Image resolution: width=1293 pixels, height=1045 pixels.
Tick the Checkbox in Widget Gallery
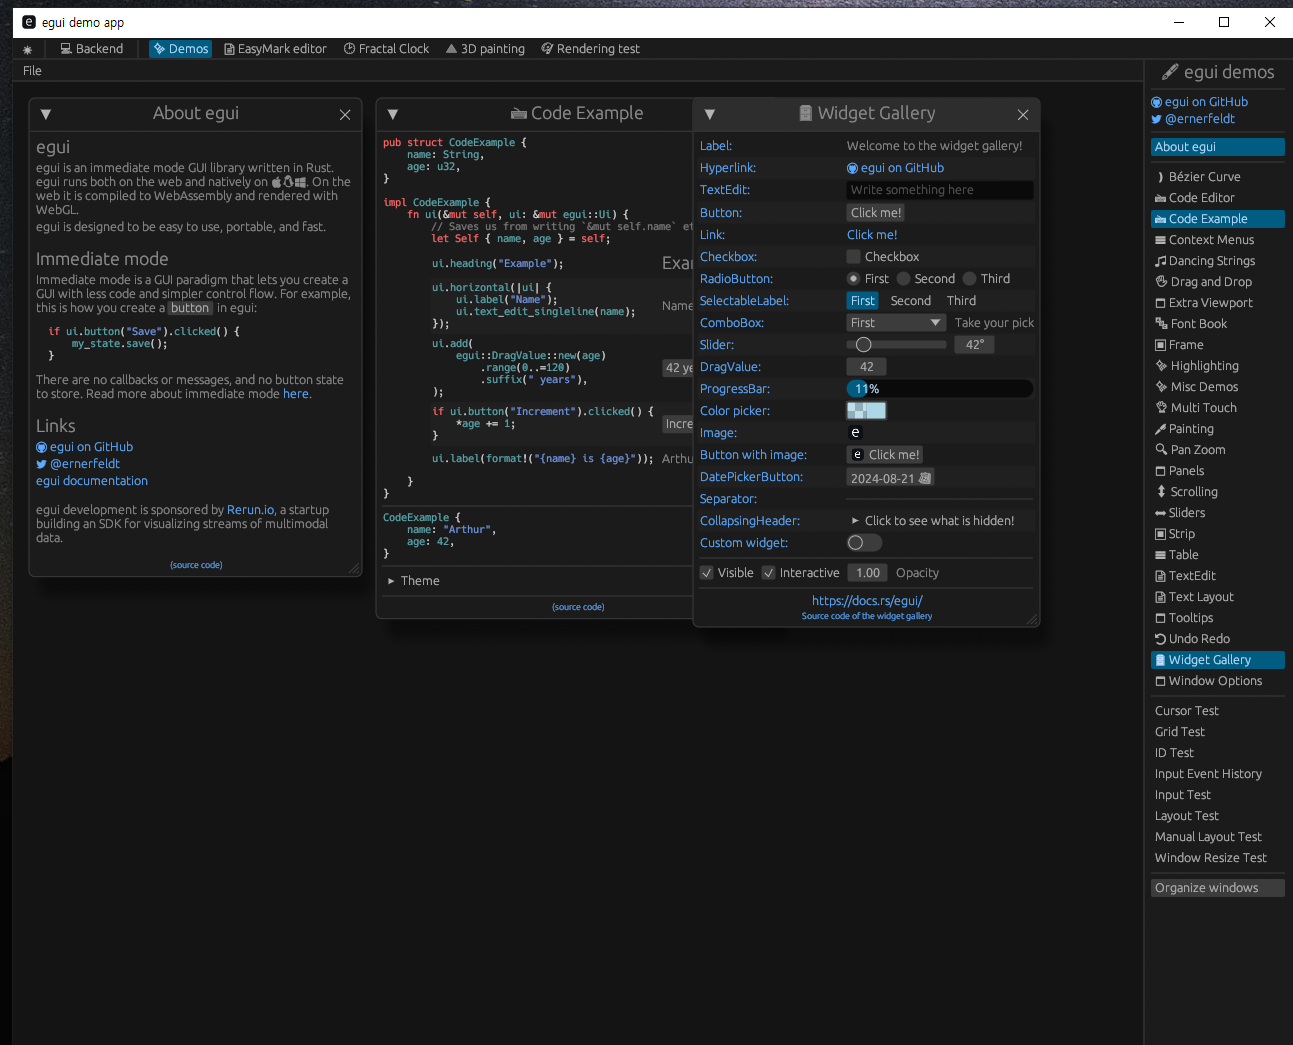tap(854, 257)
